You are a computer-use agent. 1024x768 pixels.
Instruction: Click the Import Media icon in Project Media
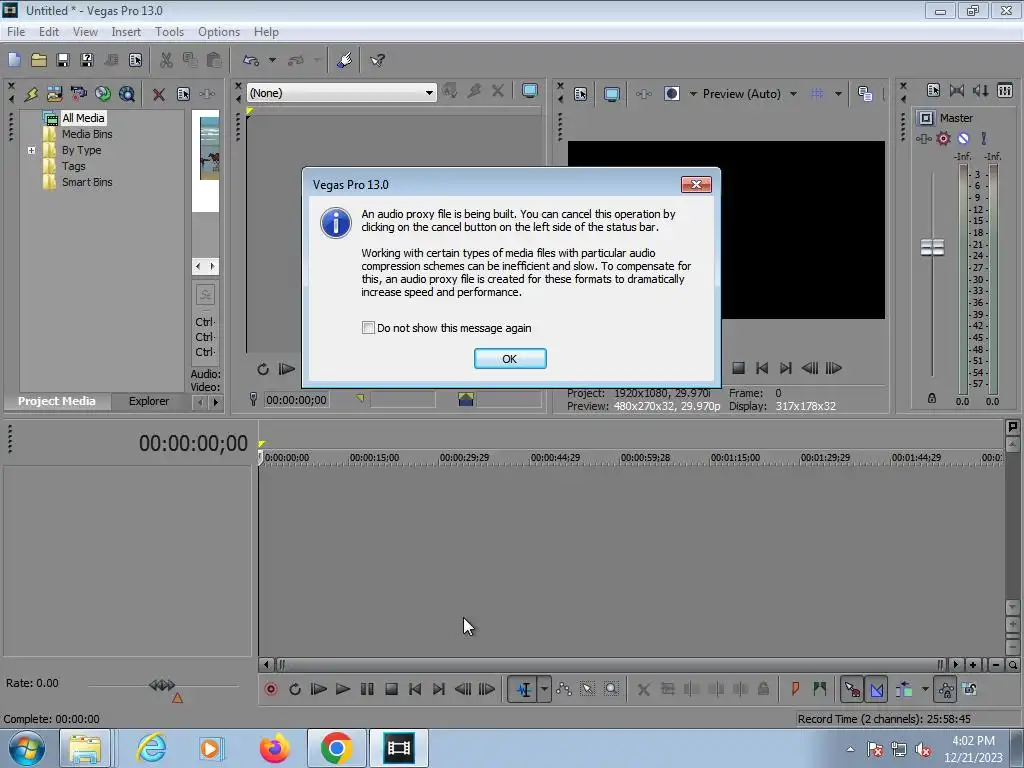[x=54, y=94]
